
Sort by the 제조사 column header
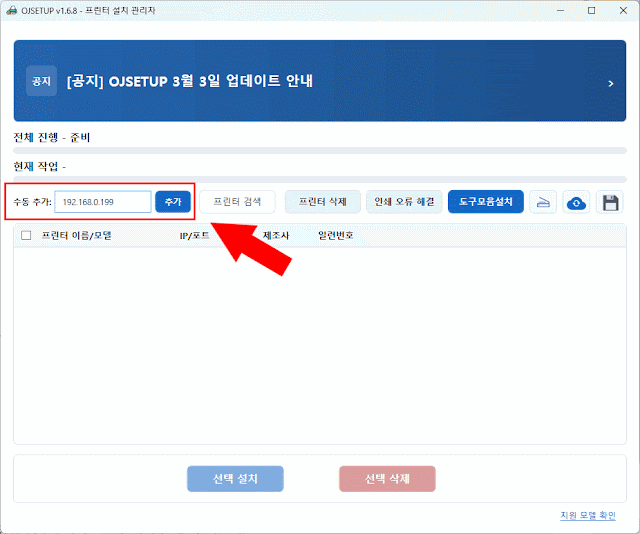(x=276, y=236)
